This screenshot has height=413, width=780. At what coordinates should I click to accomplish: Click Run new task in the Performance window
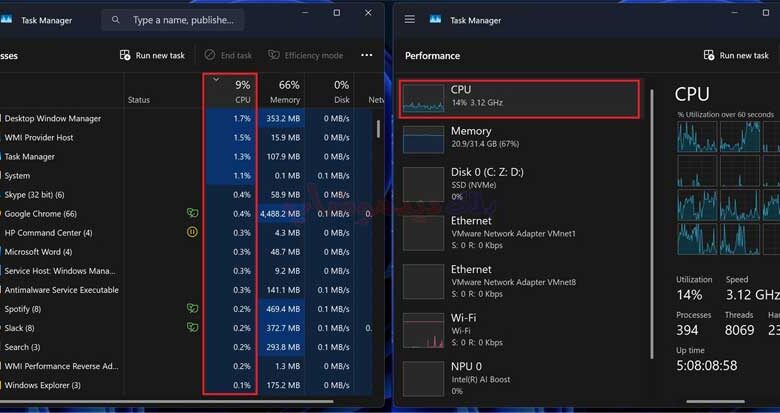coord(736,55)
